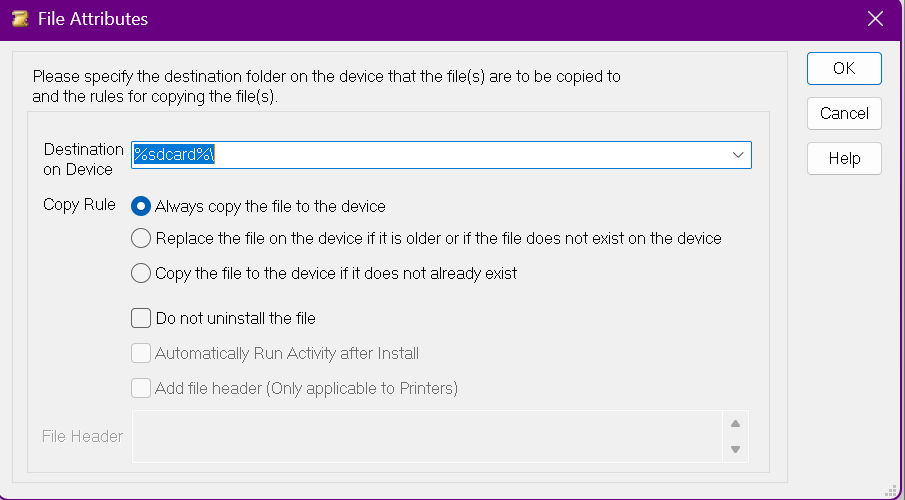The width and height of the screenshot is (905, 500).
Task: Toggle Automatically Run Activity after Install checkbox
Action: (x=142, y=353)
